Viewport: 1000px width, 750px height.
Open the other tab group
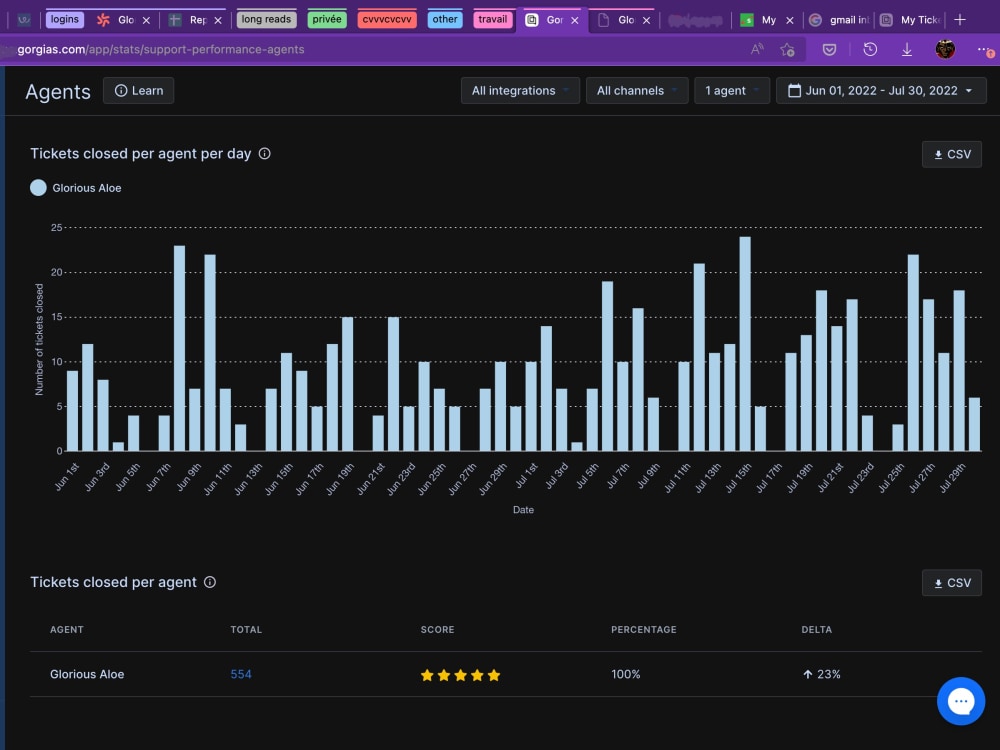coord(445,19)
